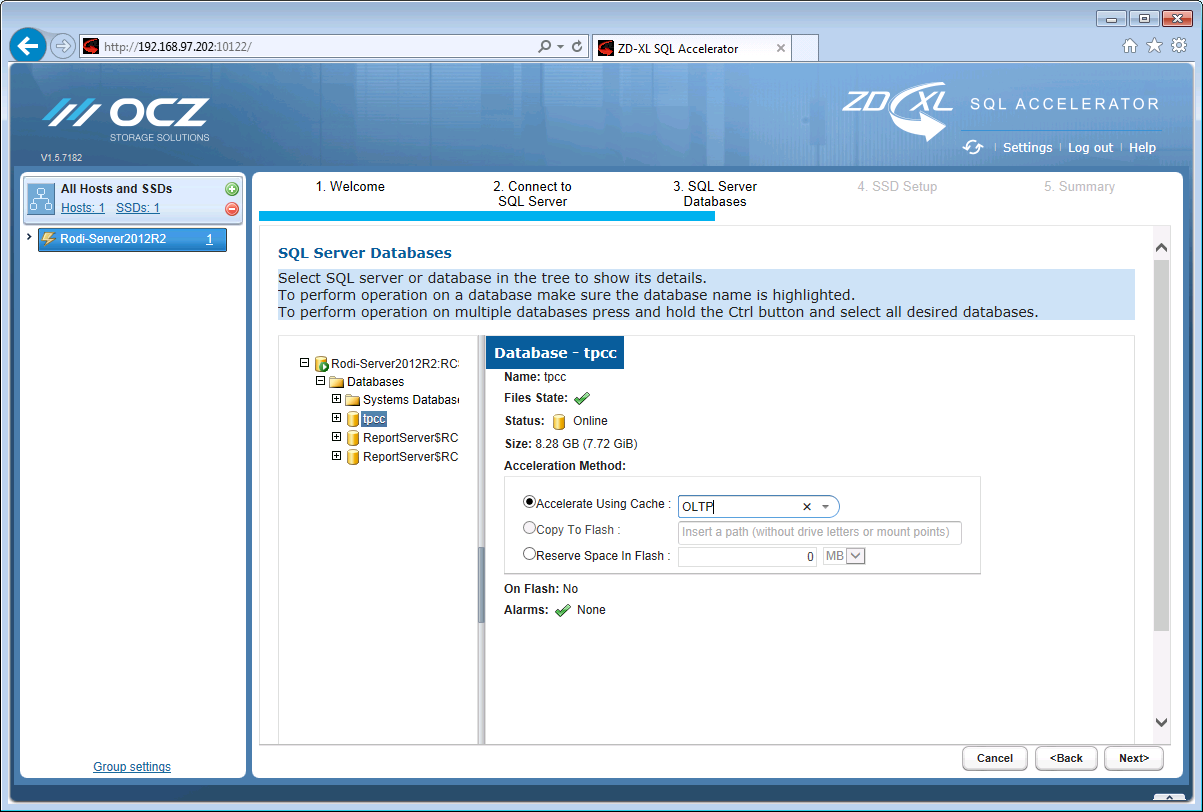1203x812 pixels.
Task: Click the page scrollbar up arrow
Action: point(1161,247)
